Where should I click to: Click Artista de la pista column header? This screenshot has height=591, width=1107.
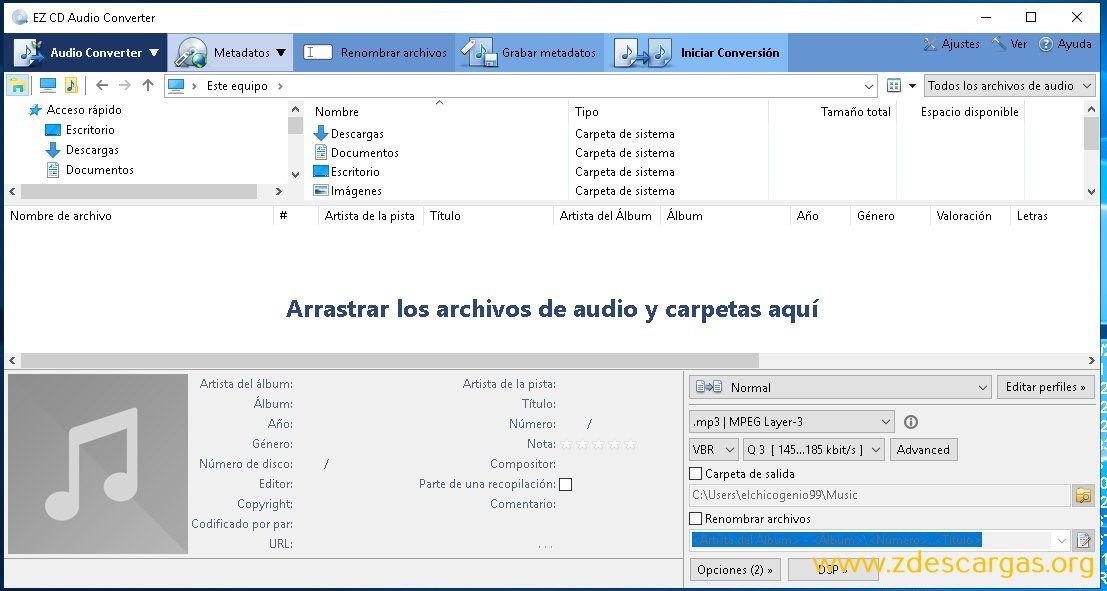(369, 216)
